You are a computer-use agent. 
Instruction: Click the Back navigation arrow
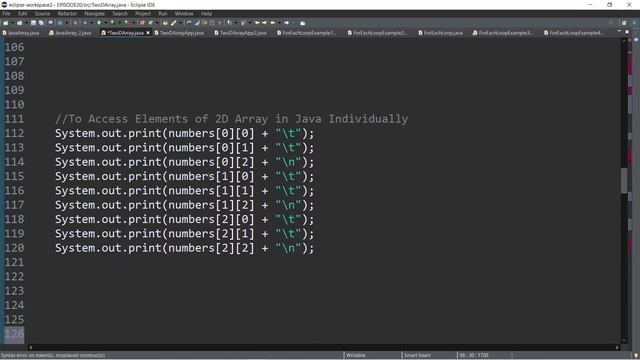273,23
